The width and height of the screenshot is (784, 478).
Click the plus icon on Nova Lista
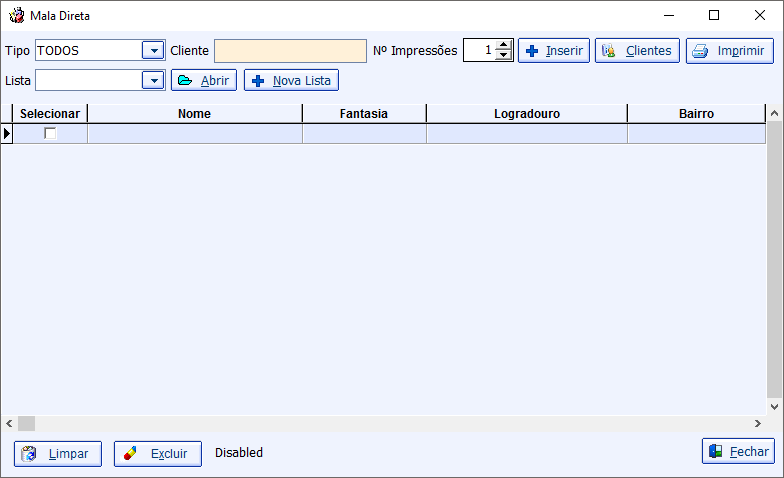click(x=258, y=81)
